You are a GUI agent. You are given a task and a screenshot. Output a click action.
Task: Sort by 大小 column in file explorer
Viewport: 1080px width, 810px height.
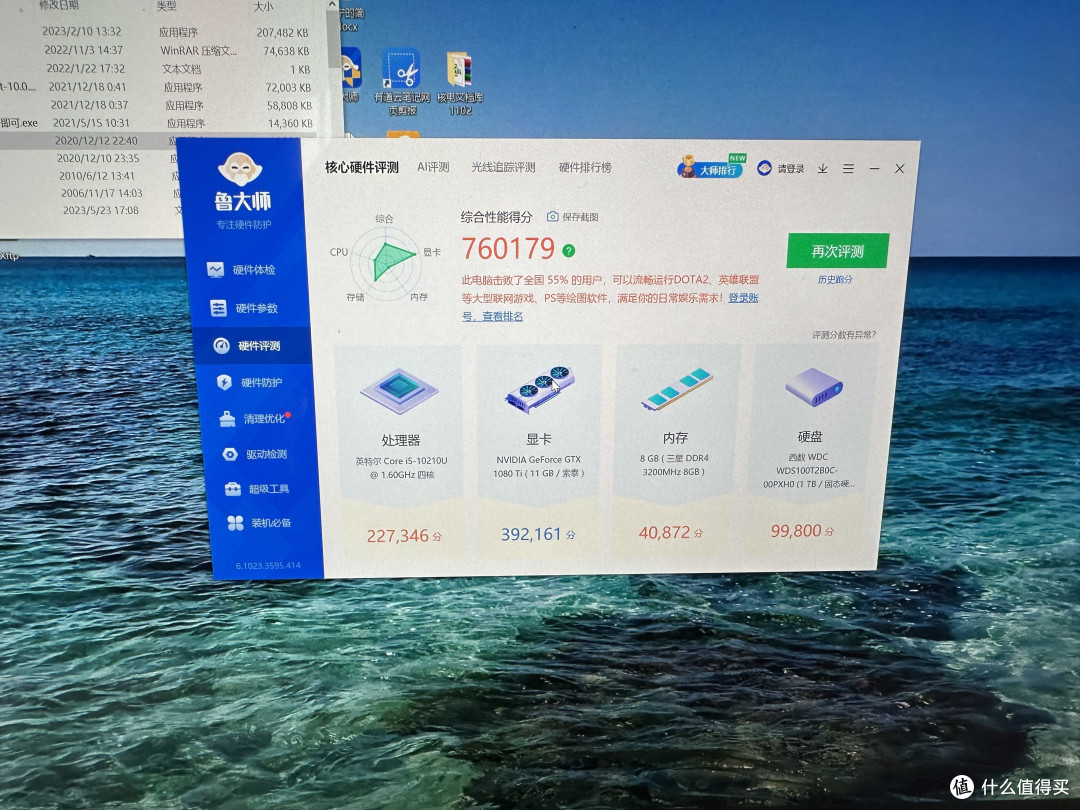(x=263, y=7)
